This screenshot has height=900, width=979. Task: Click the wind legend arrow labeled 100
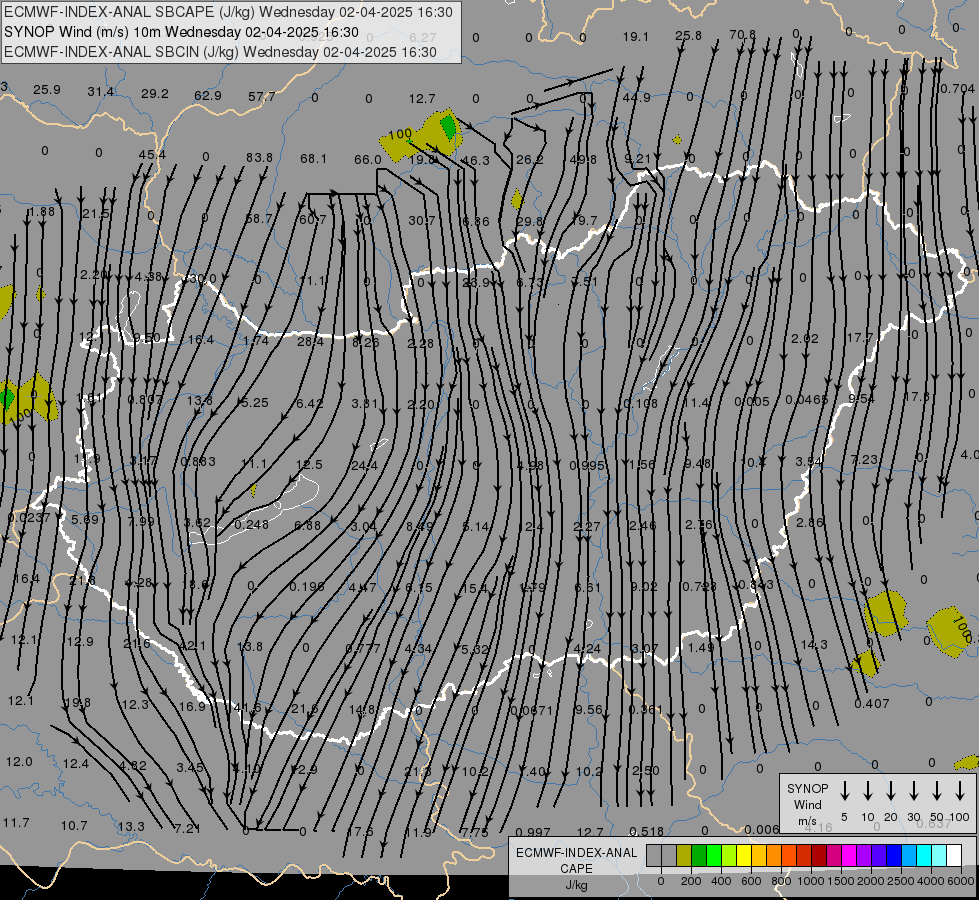[960, 791]
